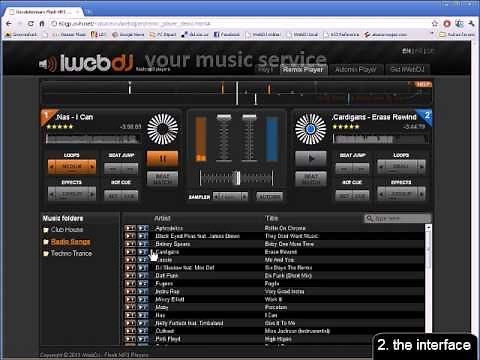Load Moby track to deck 1
This screenshot has width=480, height=360.
point(130,307)
